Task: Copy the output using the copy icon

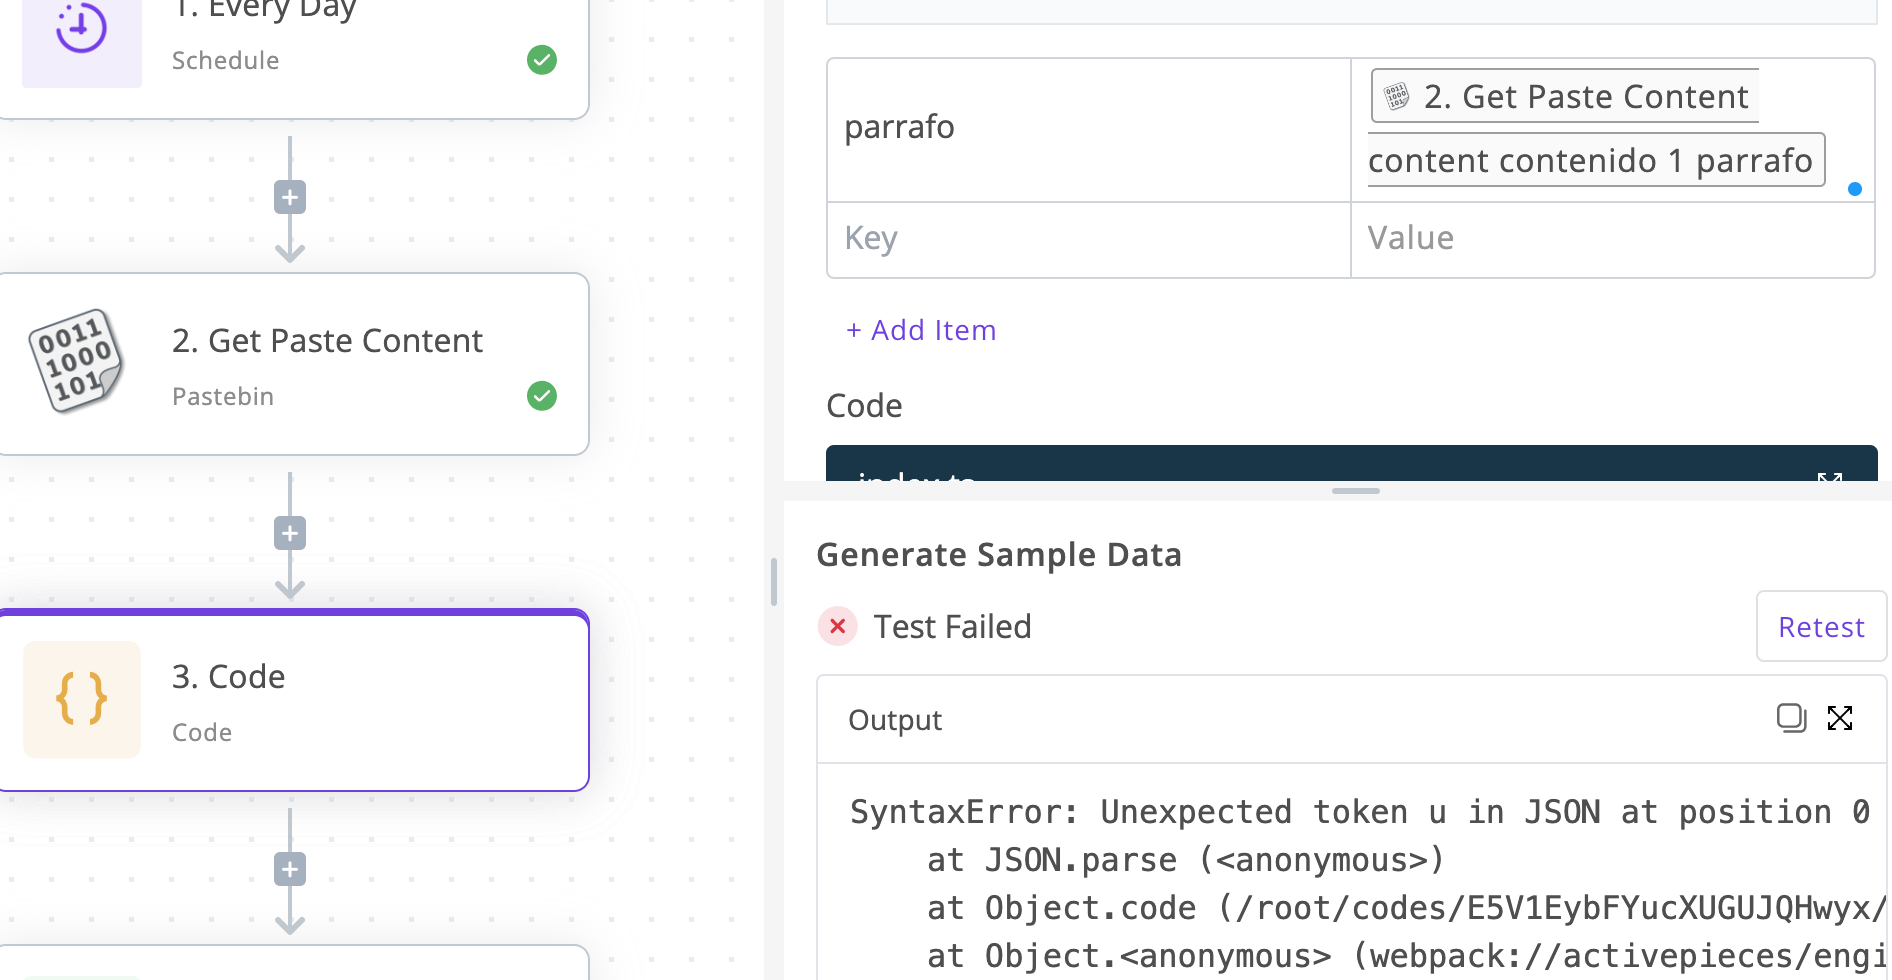Action: [1790, 718]
